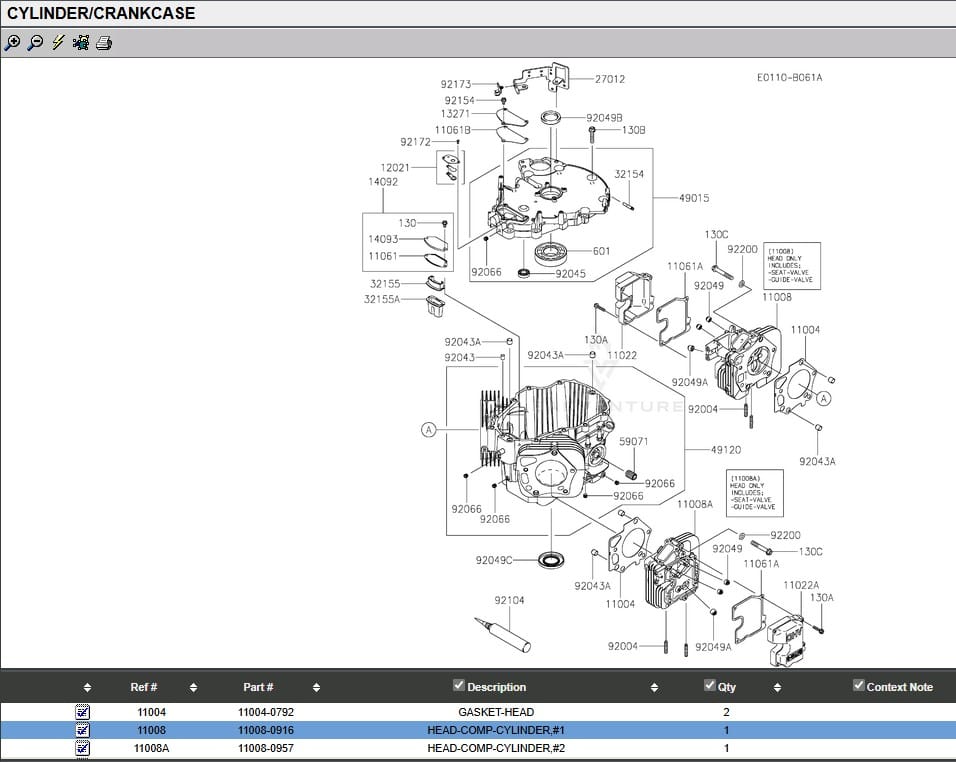
Task: Sort the table by Part # header
Action: click(x=258, y=687)
